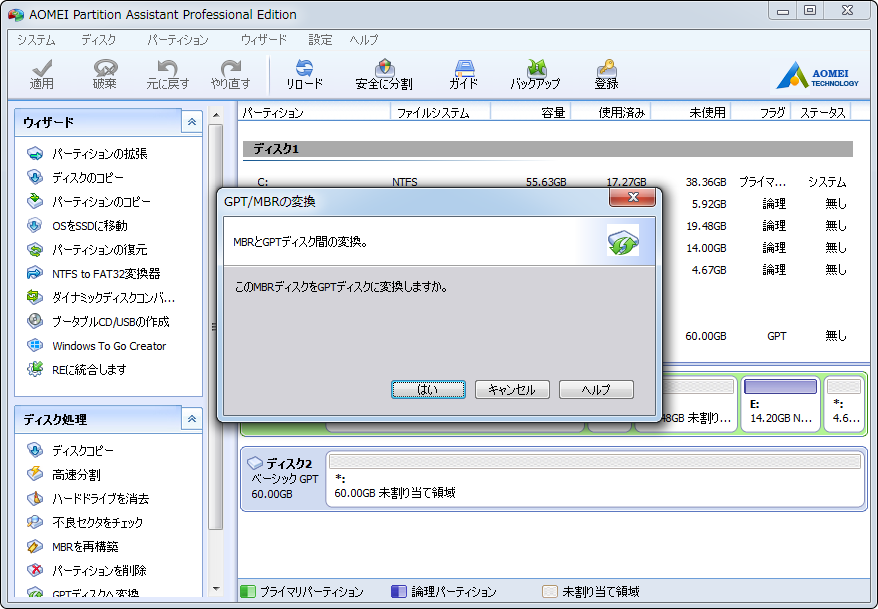Click the パーティションの復元 wizard icon
The width and height of the screenshot is (878, 609).
coord(35,250)
